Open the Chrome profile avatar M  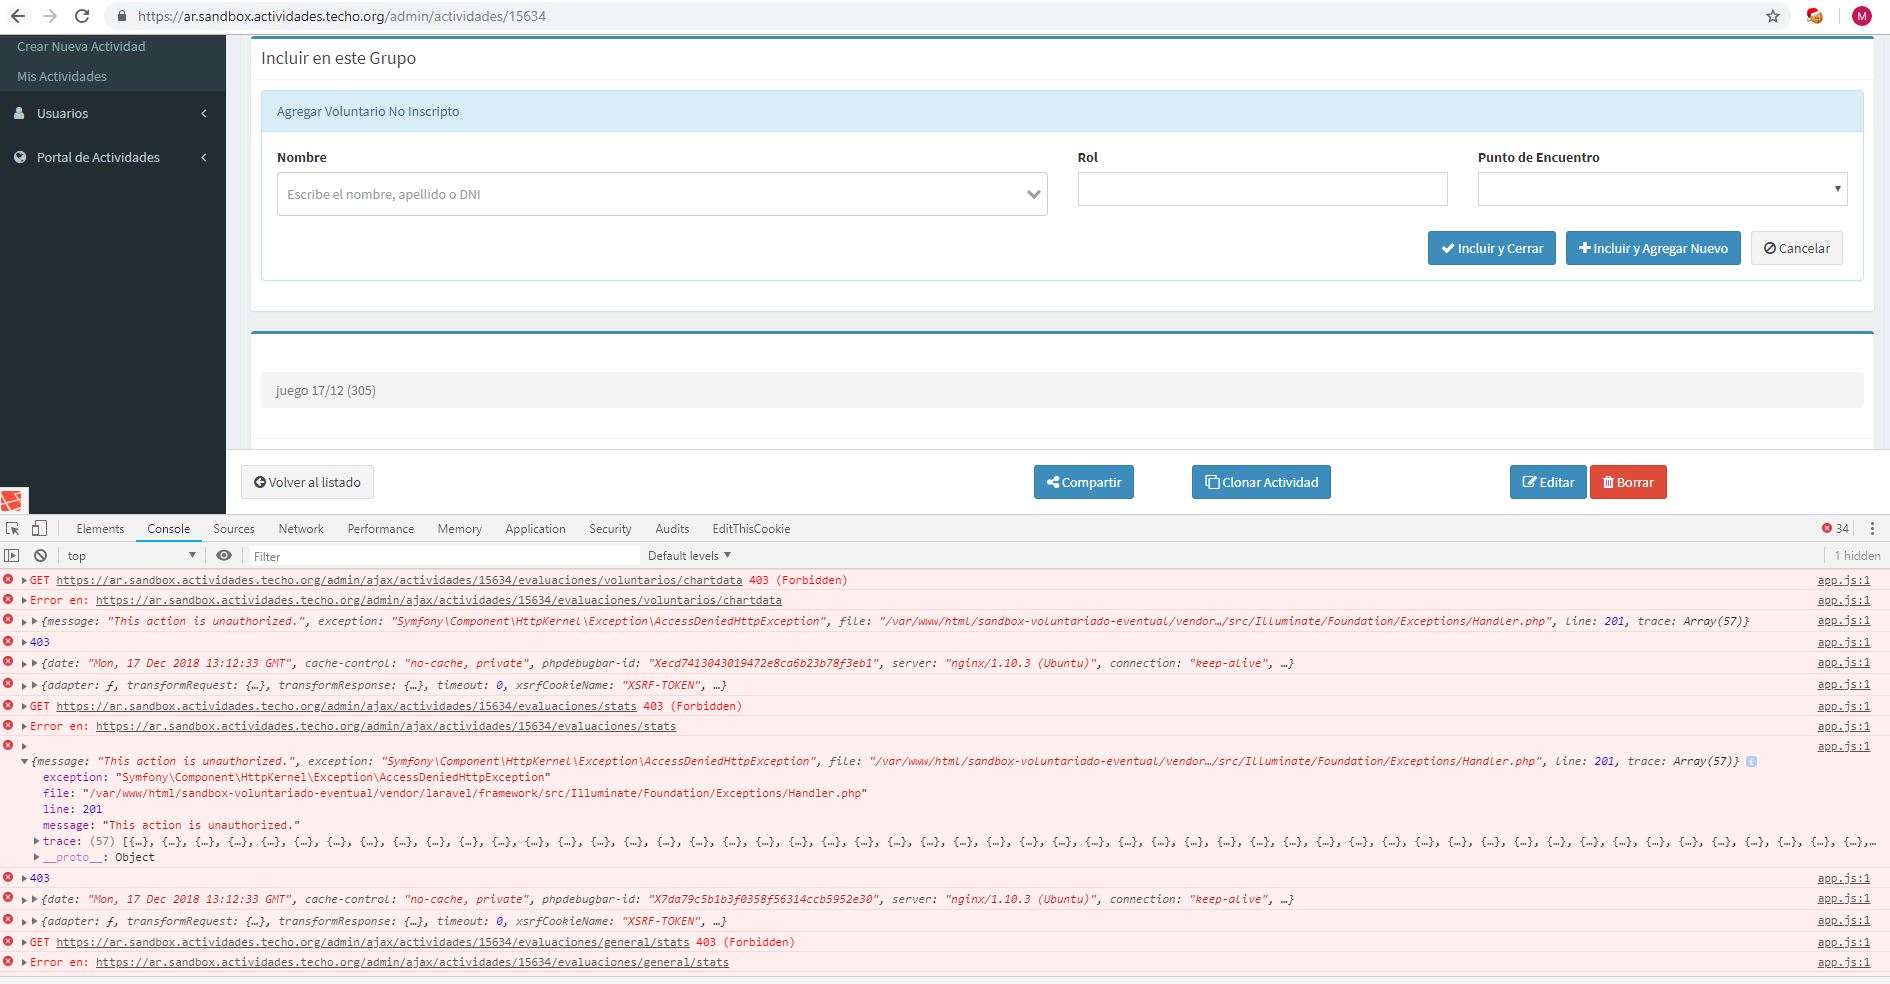click(x=1861, y=16)
